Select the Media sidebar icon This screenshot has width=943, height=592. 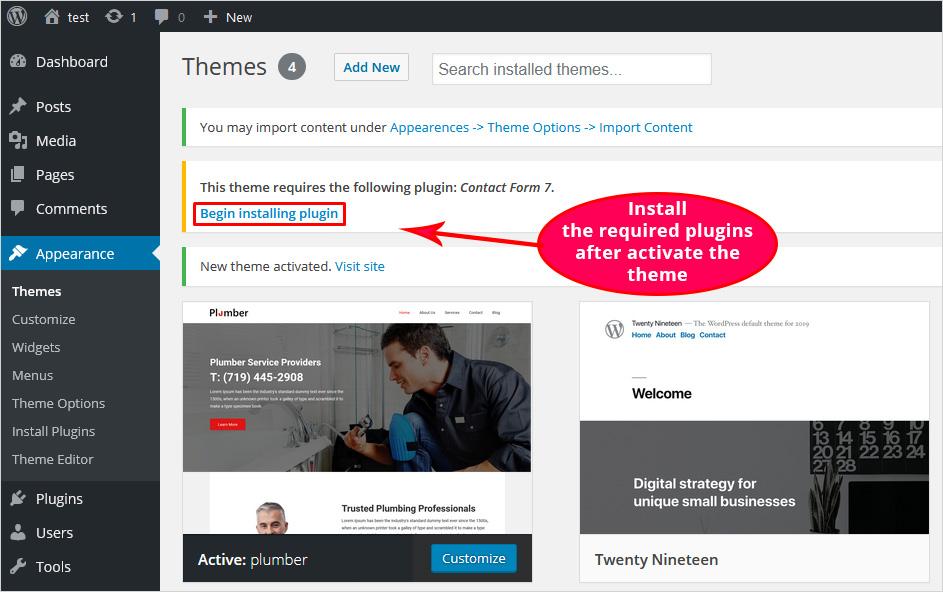18,141
